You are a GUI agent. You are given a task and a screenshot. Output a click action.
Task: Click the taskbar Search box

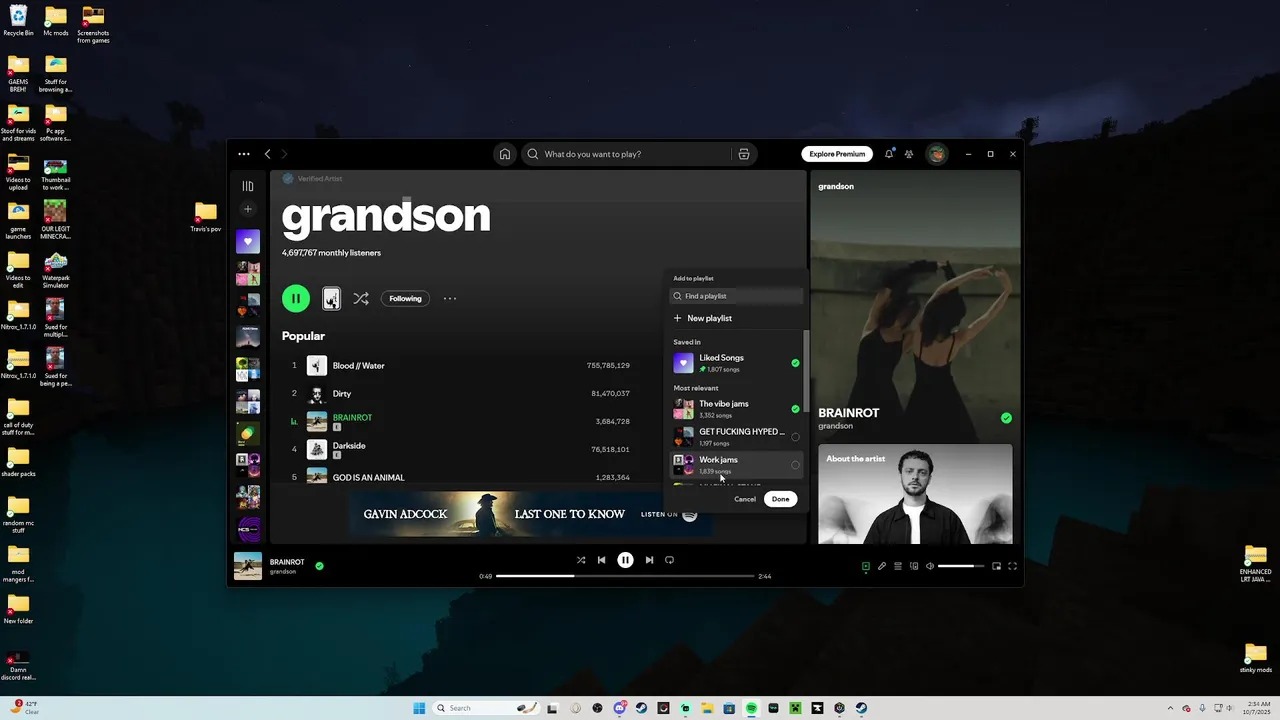point(485,708)
